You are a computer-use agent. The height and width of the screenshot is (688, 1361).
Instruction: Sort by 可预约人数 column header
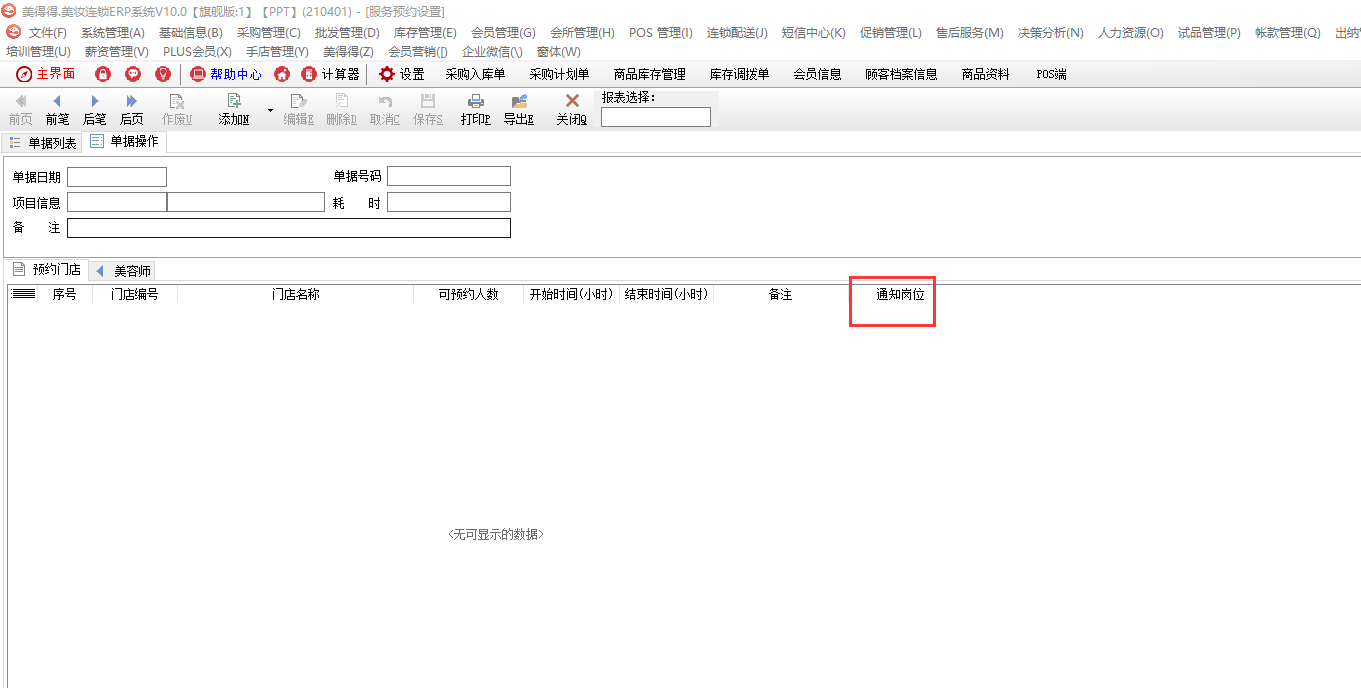[469, 294]
